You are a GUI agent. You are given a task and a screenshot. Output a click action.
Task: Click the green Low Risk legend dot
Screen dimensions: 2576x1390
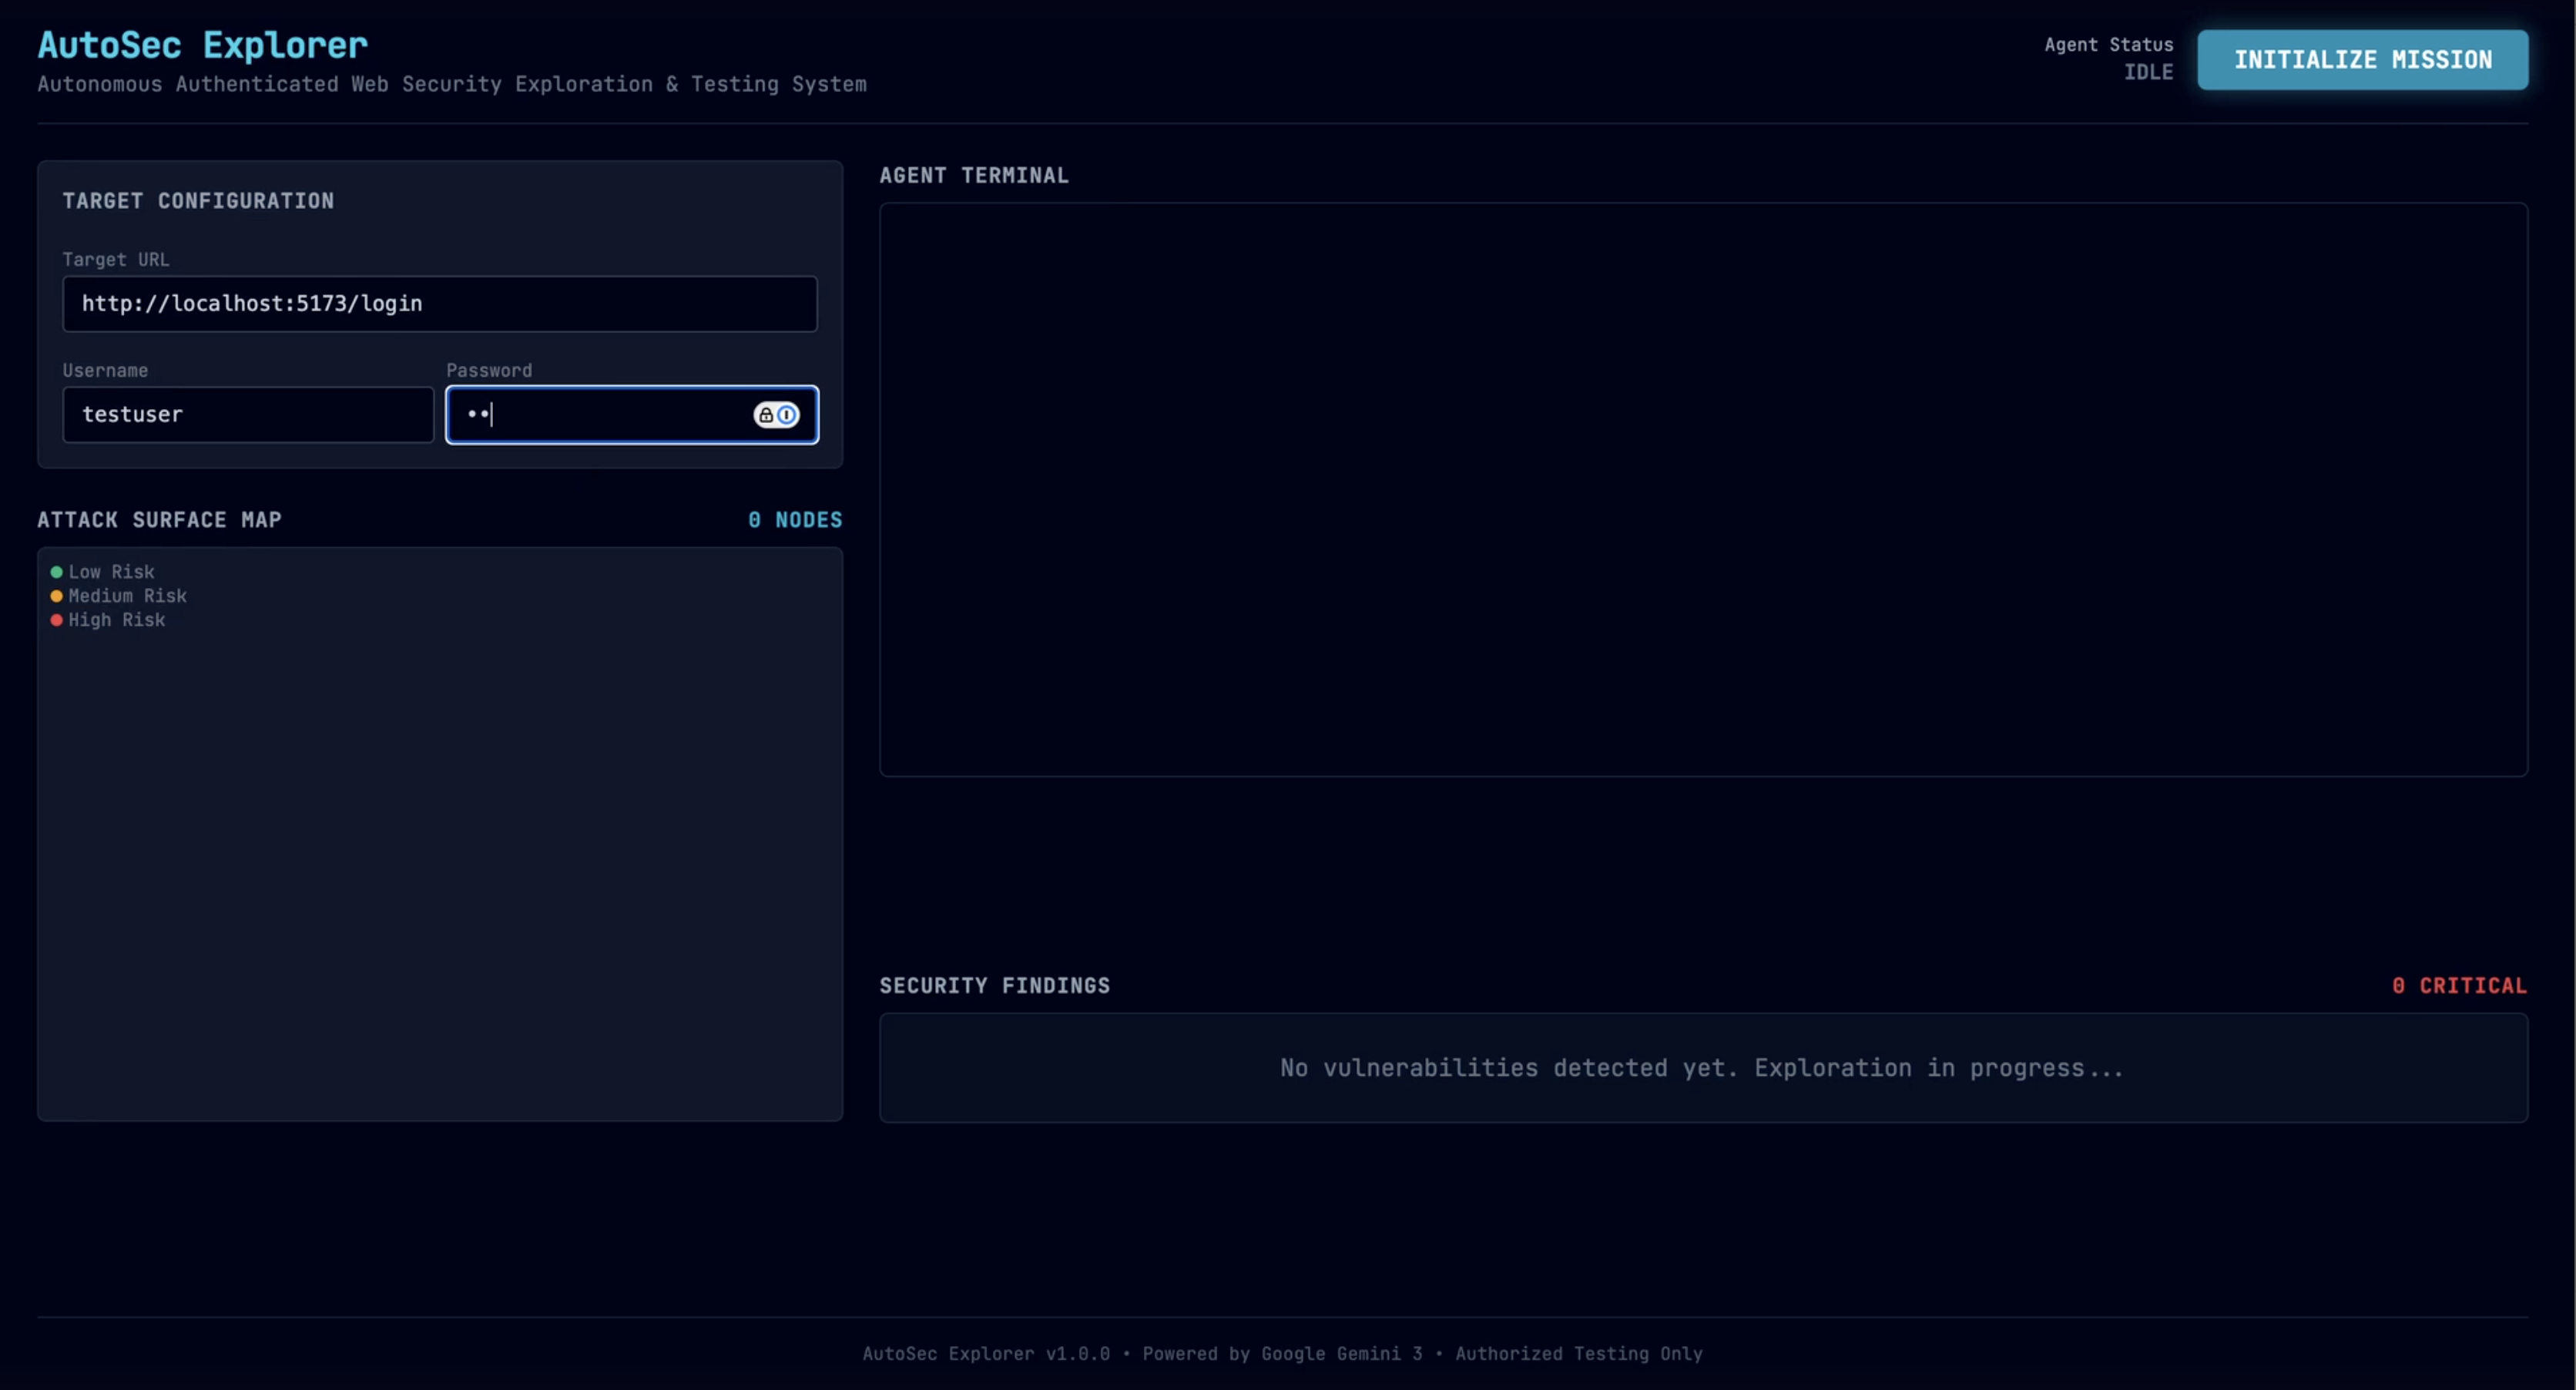coord(57,572)
